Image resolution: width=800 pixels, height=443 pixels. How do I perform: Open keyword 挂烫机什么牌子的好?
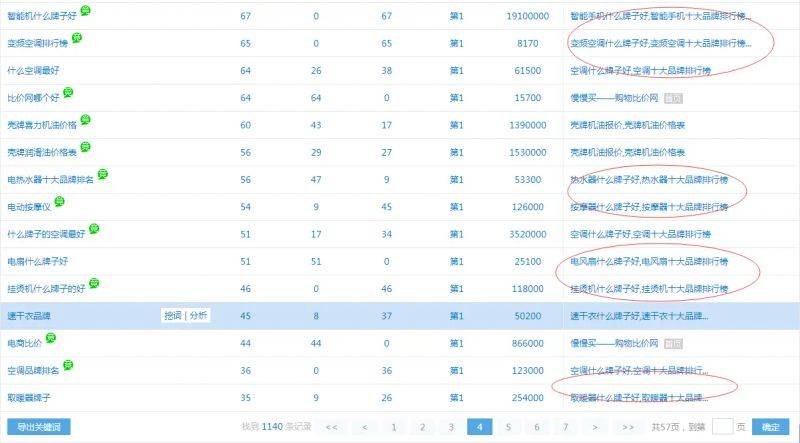click(x=46, y=289)
